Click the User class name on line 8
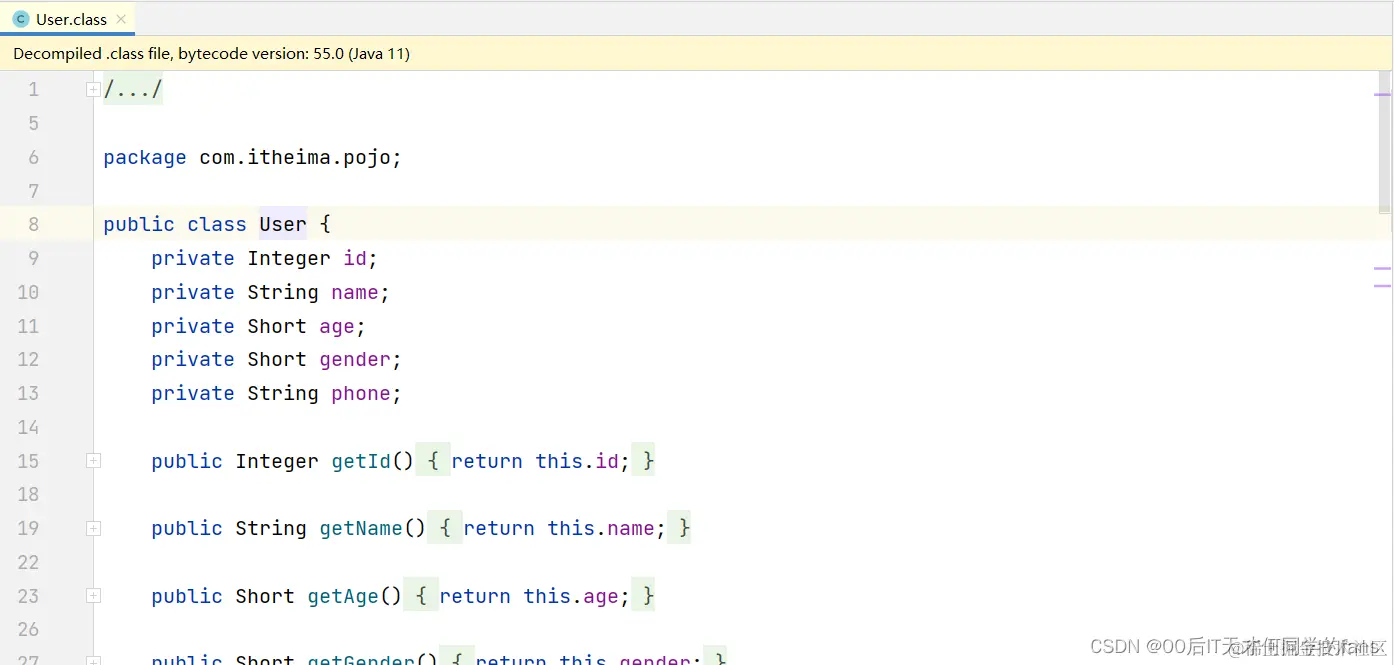 click(283, 224)
